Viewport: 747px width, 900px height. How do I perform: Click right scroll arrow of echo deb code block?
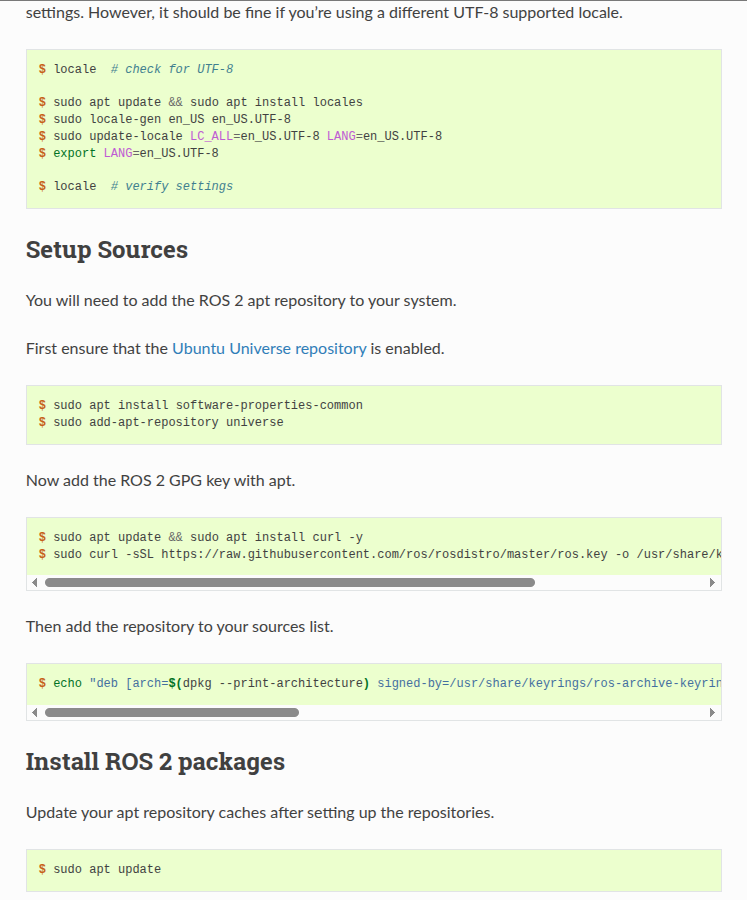[713, 712]
